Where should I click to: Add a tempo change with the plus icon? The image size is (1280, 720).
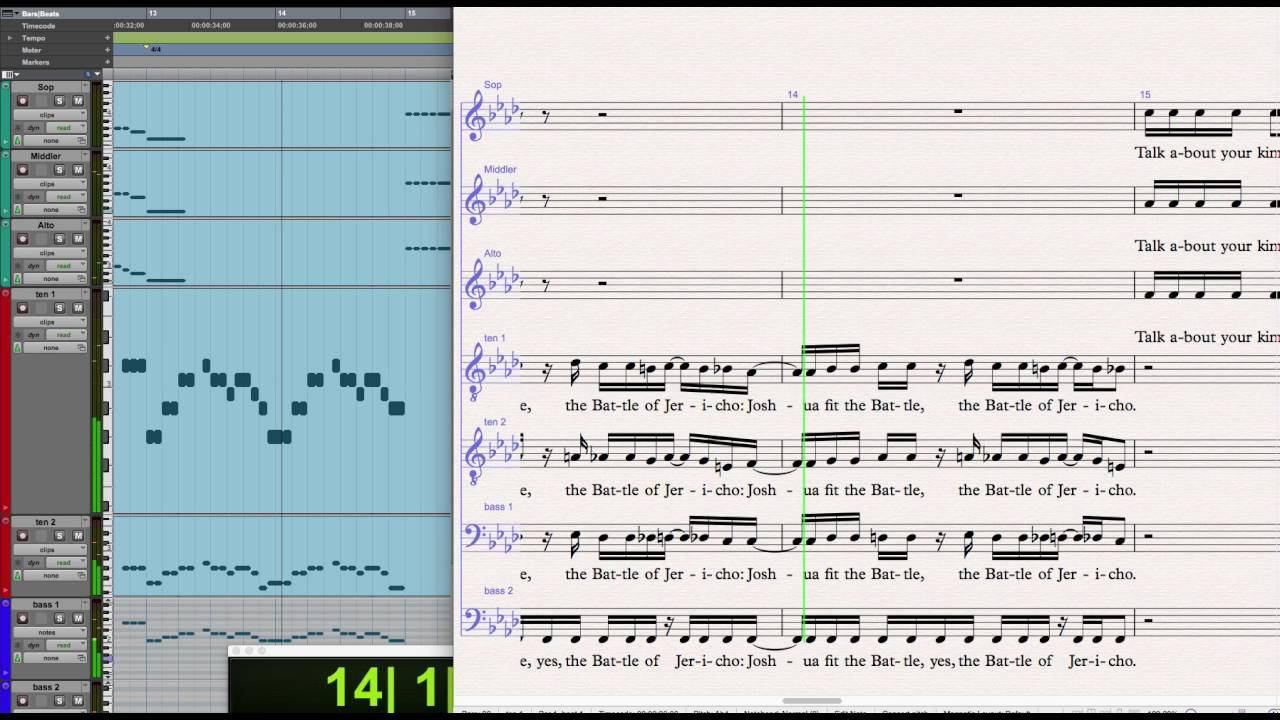click(108, 38)
